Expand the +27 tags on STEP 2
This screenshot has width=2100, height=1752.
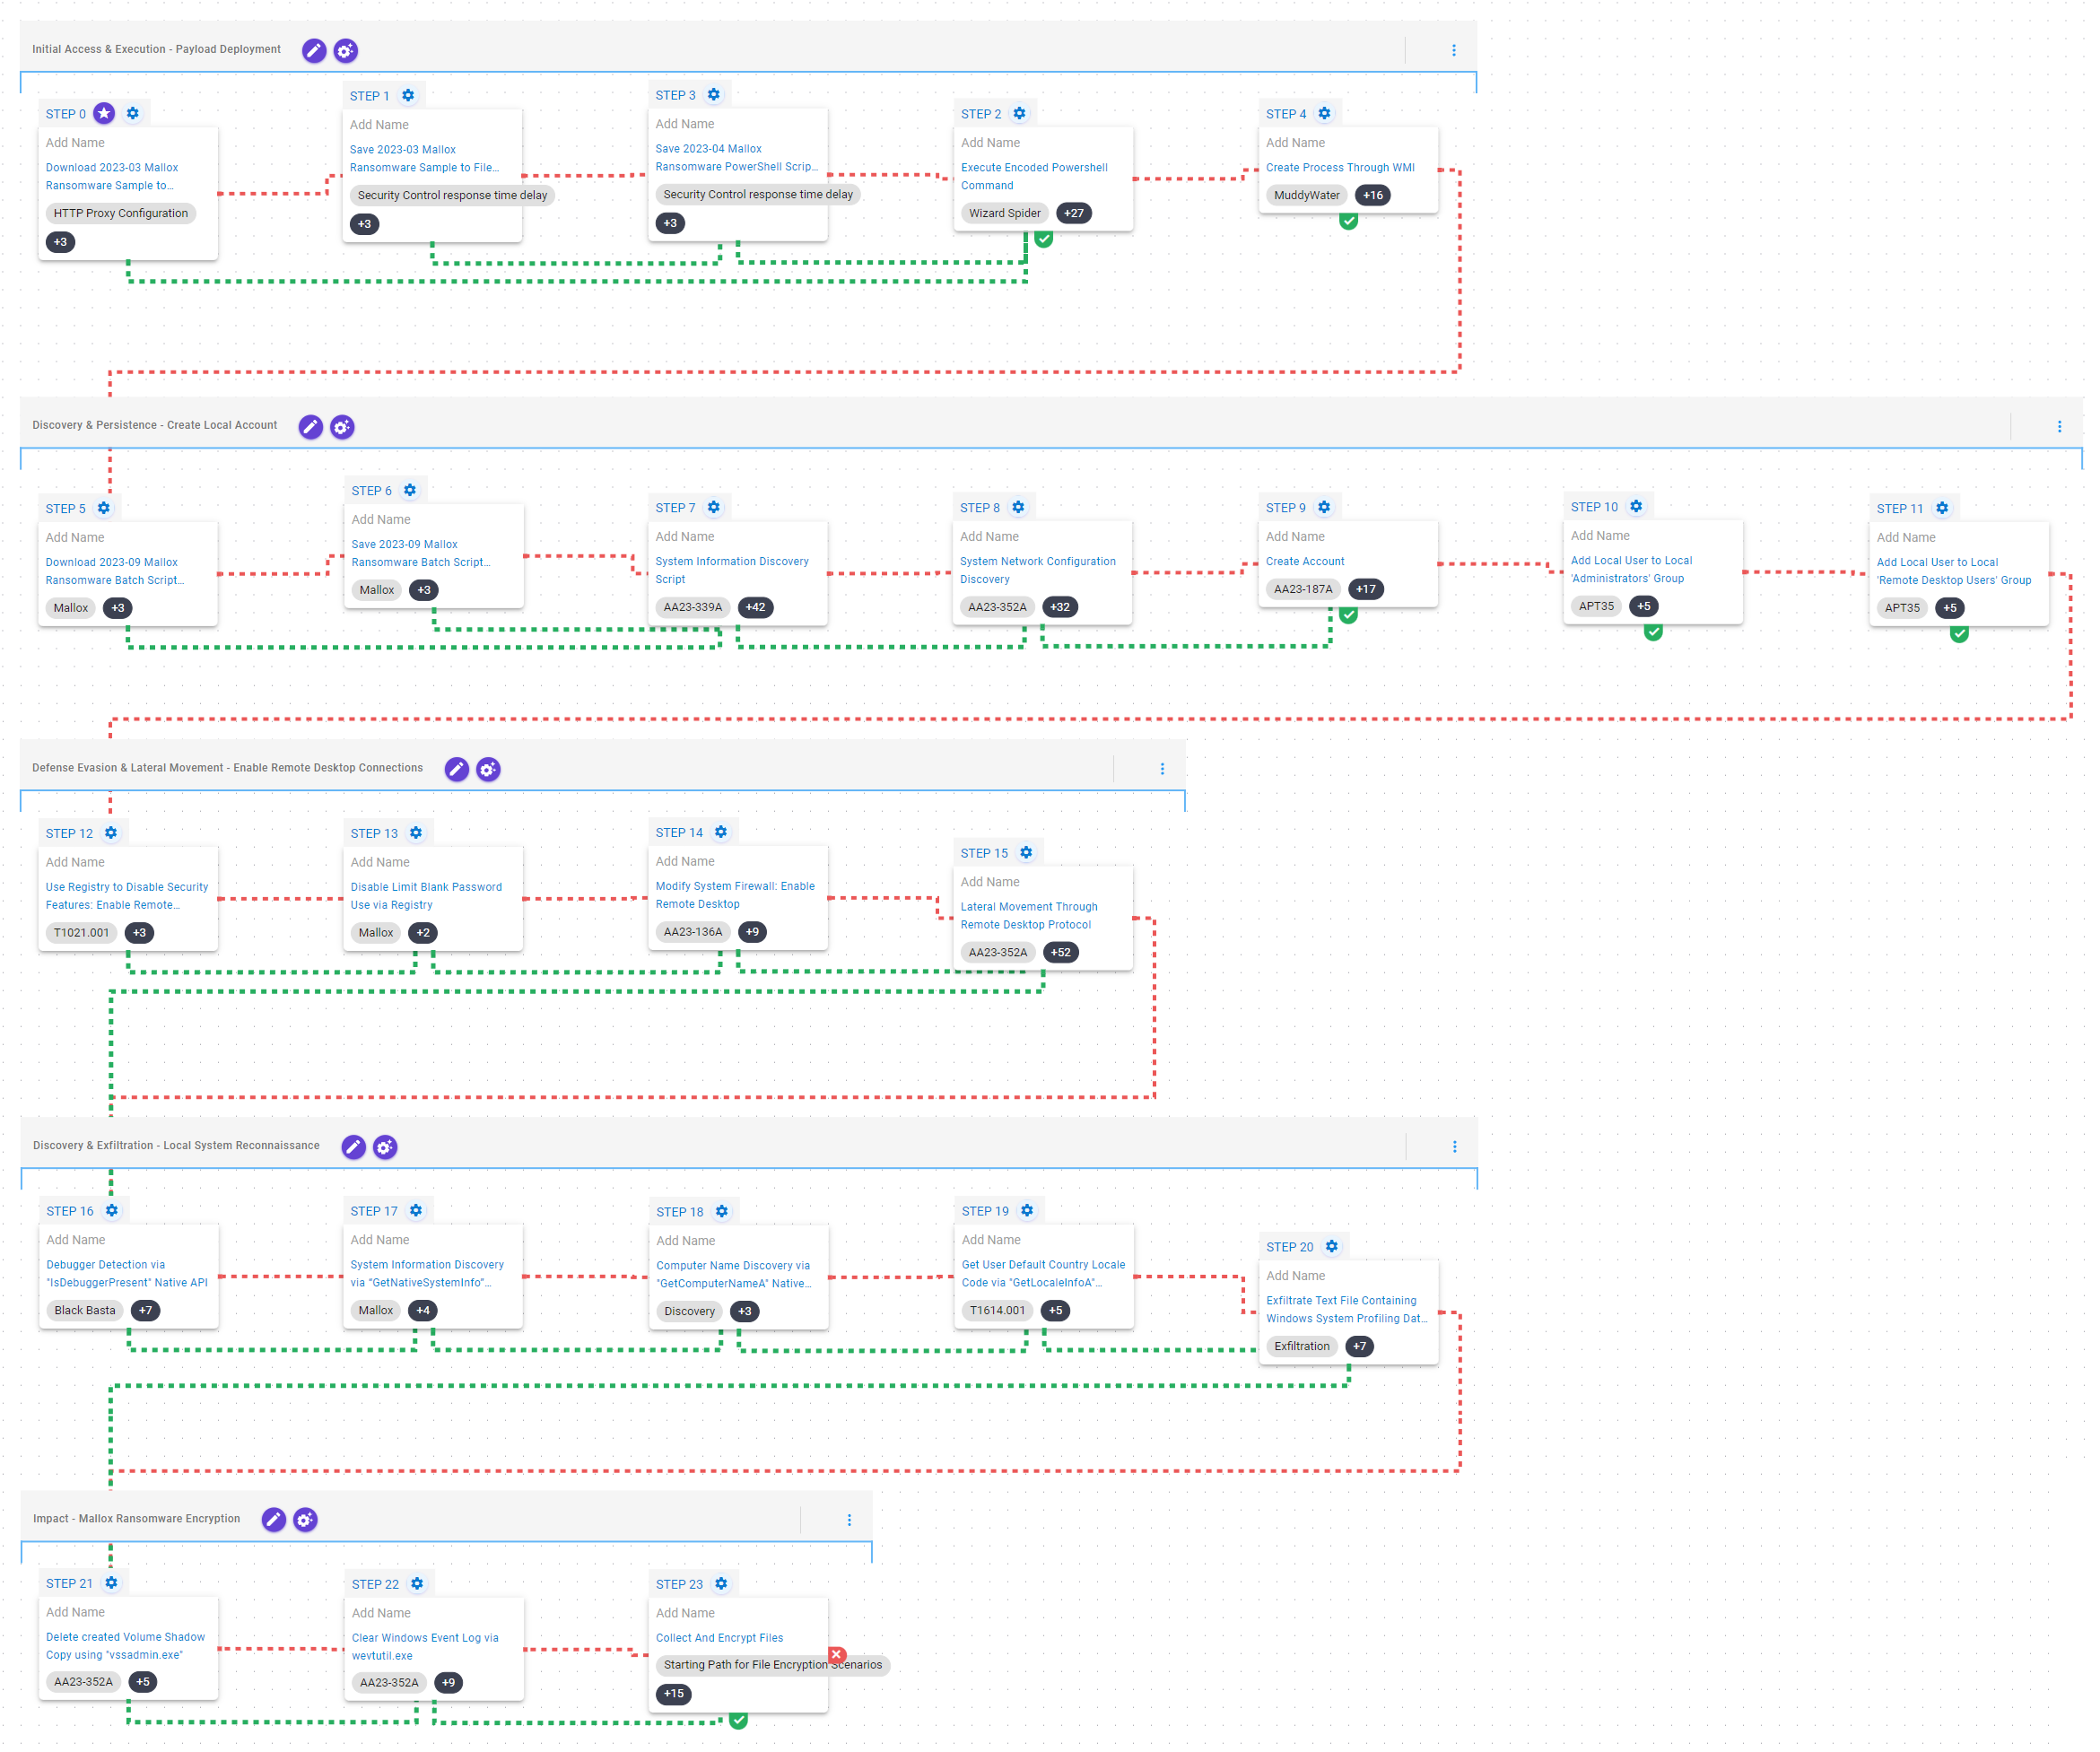pyautogui.click(x=1073, y=213)
